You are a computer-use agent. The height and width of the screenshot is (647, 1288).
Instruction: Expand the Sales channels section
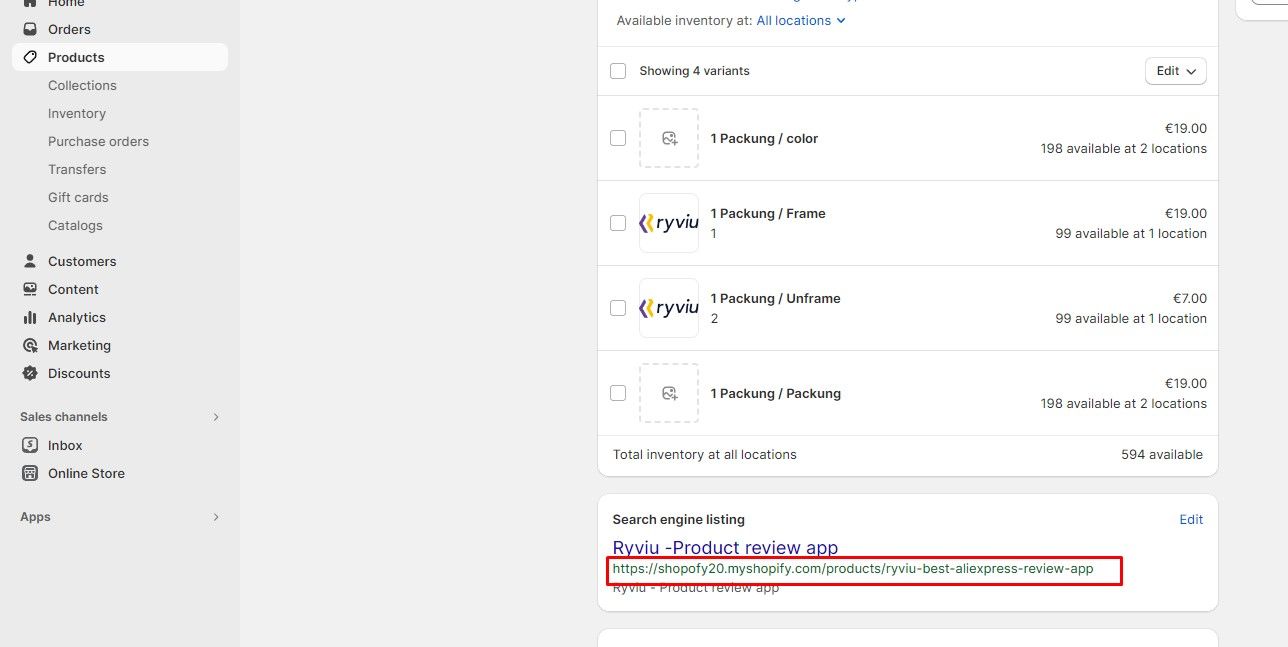[x=216, y=417]
